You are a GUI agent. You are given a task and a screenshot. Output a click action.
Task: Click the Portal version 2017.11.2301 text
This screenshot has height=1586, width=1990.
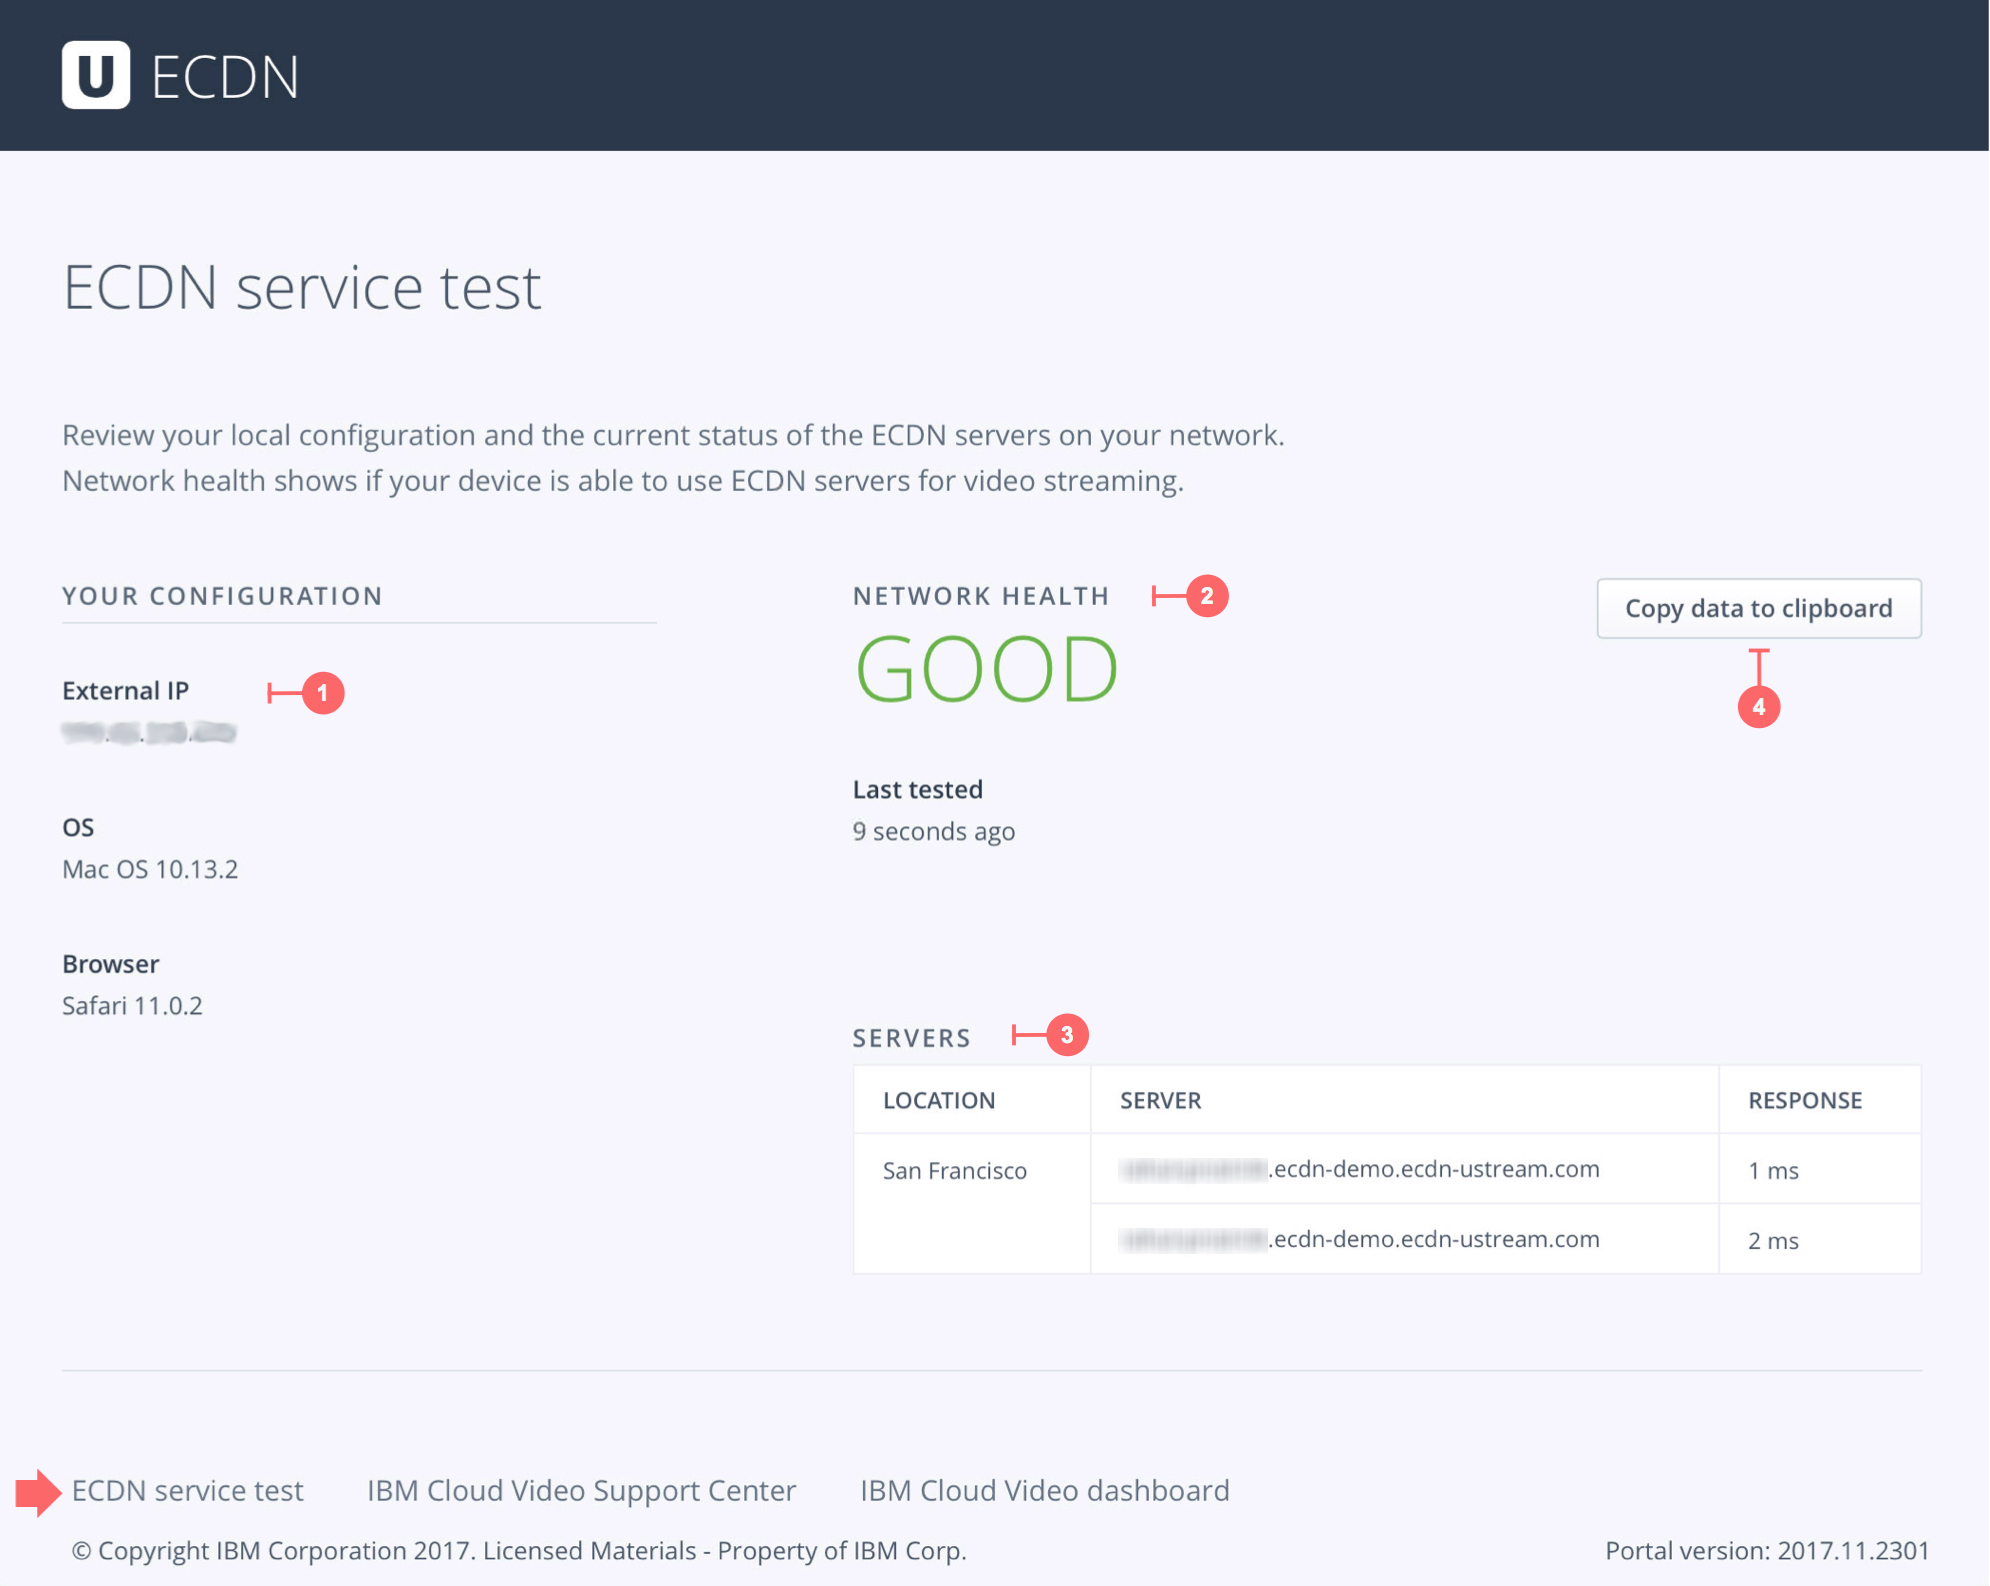point(1766,1550)
